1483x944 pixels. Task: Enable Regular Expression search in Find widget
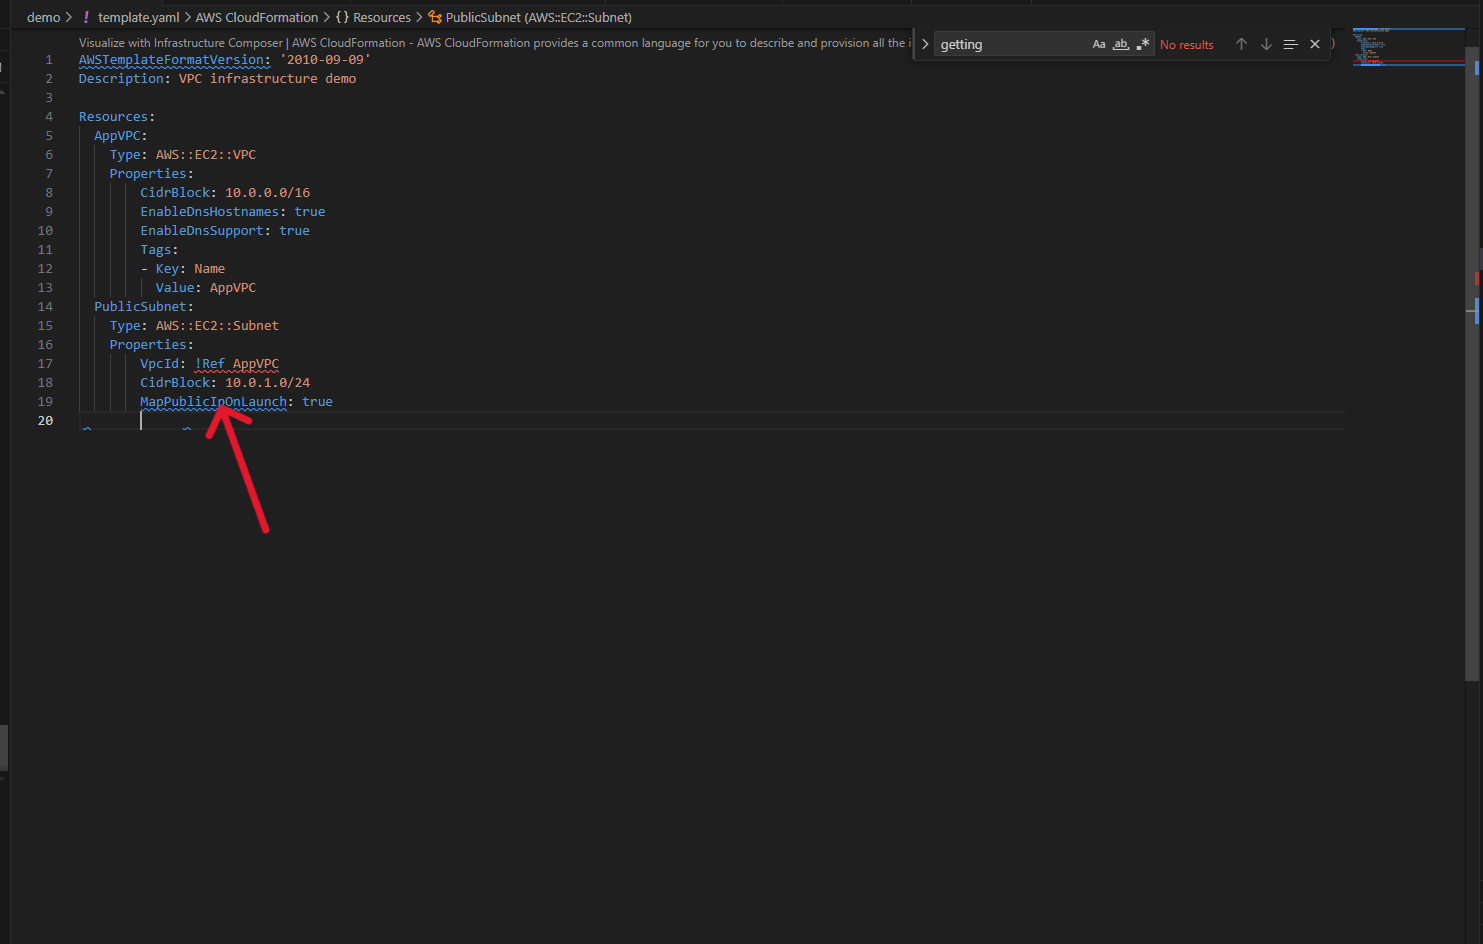(1142, 44)
